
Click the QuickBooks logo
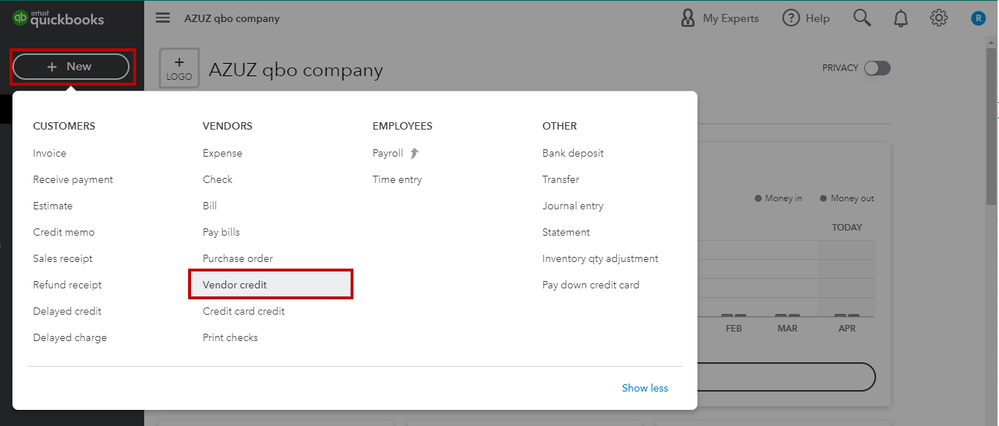[x=58, y=18]
